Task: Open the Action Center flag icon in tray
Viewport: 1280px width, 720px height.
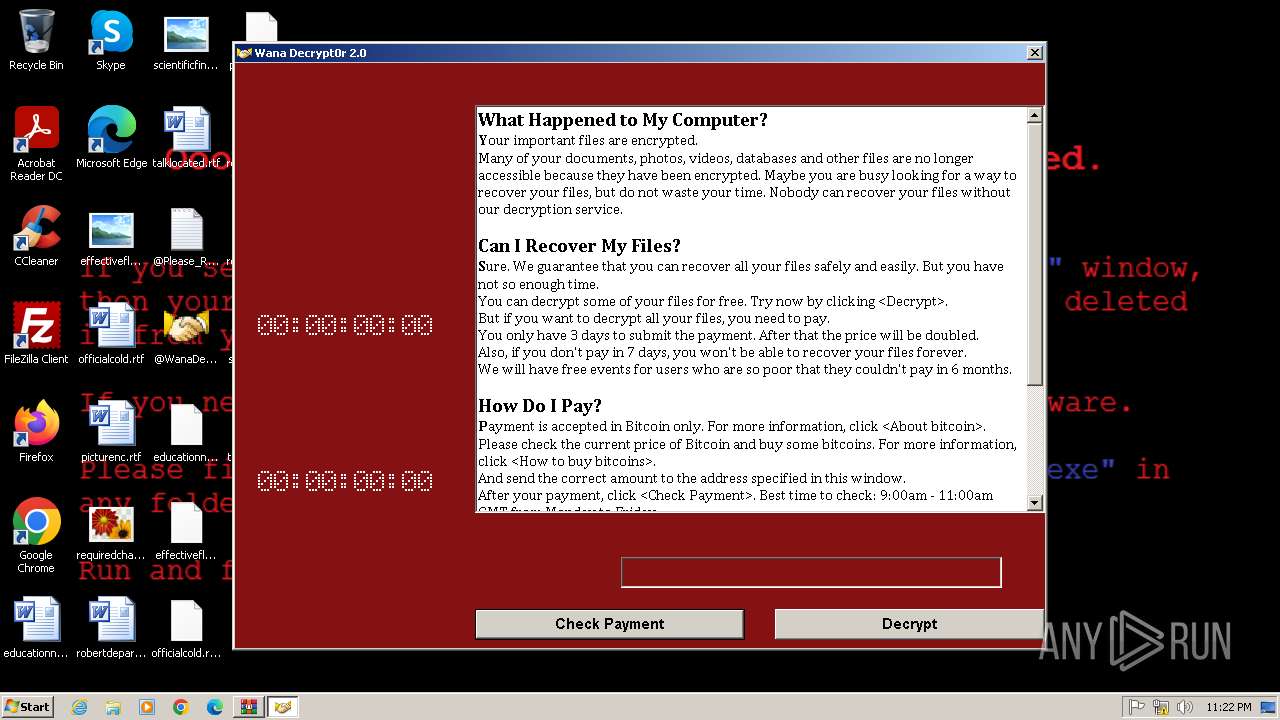Action: 1137,707
